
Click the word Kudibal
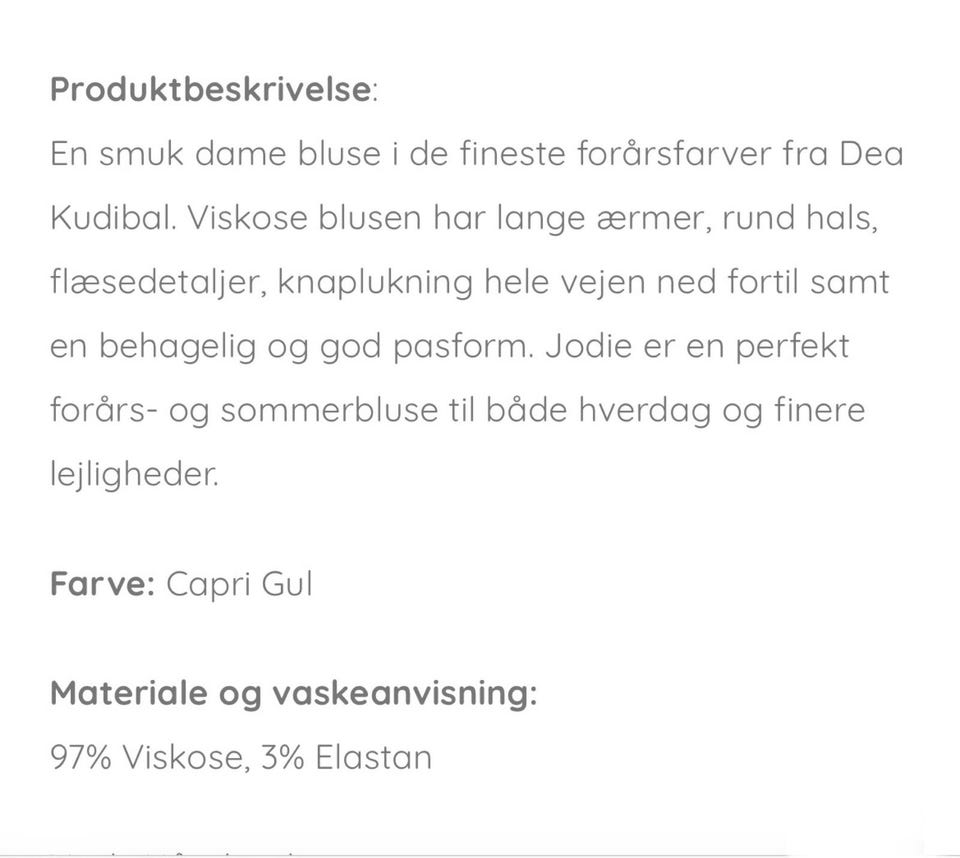pyautogui.click(x=113, y=218)
